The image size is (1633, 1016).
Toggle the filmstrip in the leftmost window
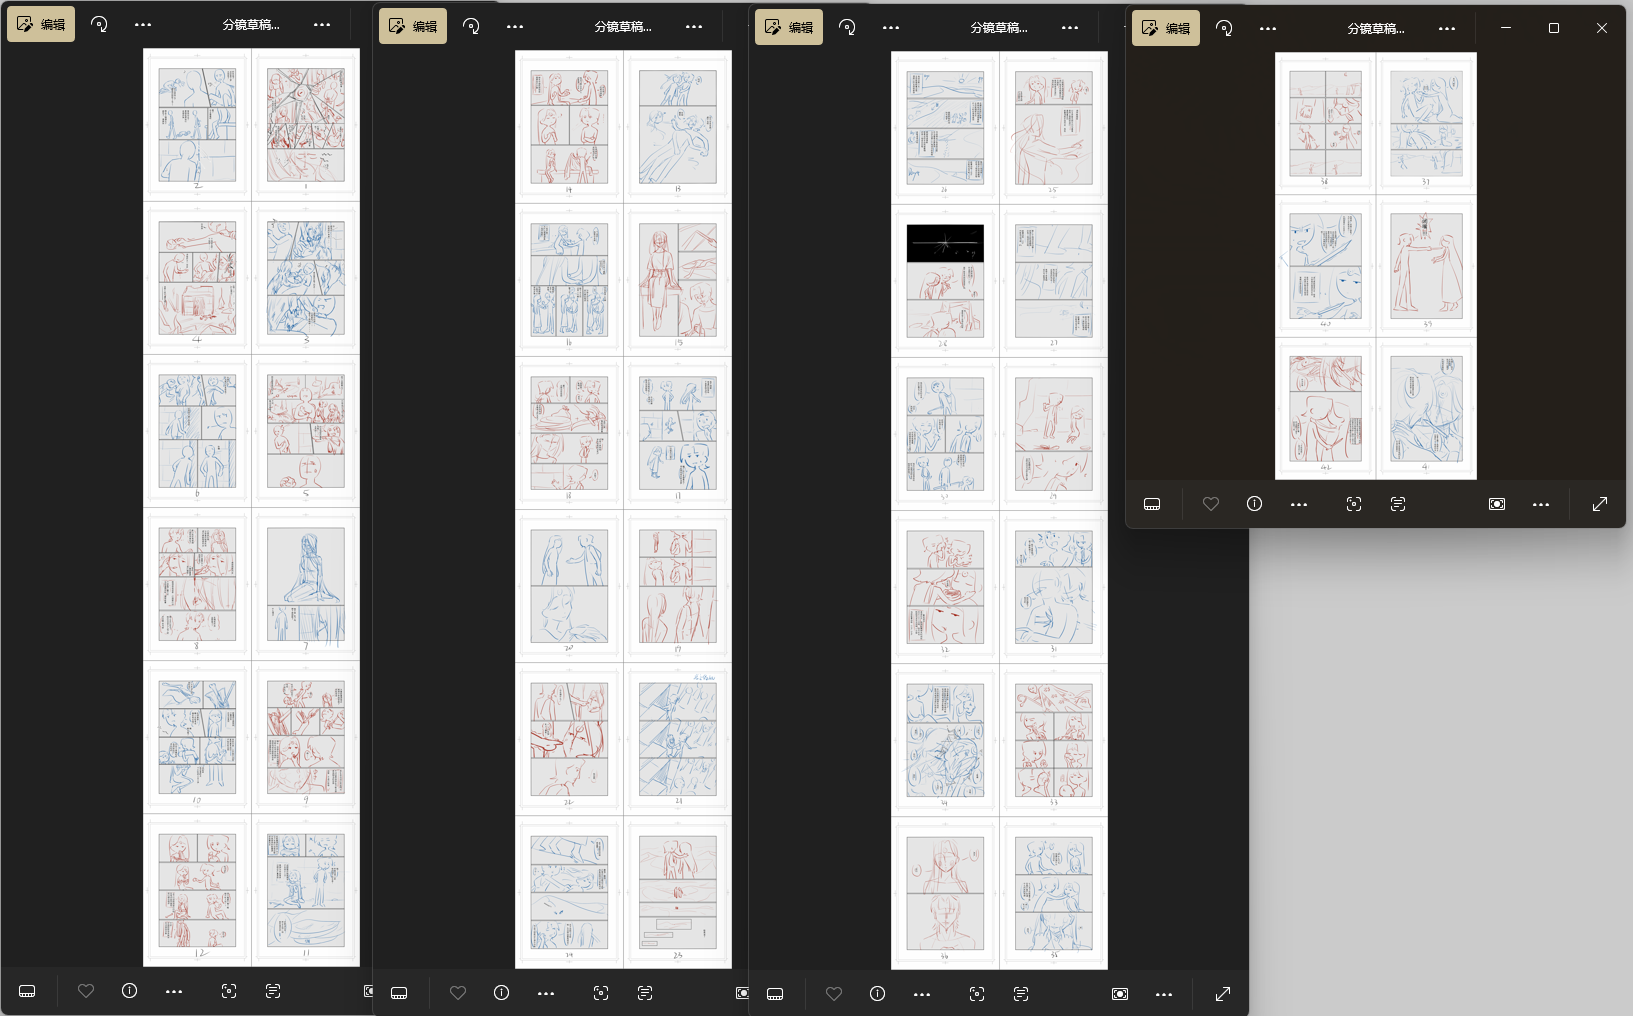pyautogui.click(x=27, y=991)
